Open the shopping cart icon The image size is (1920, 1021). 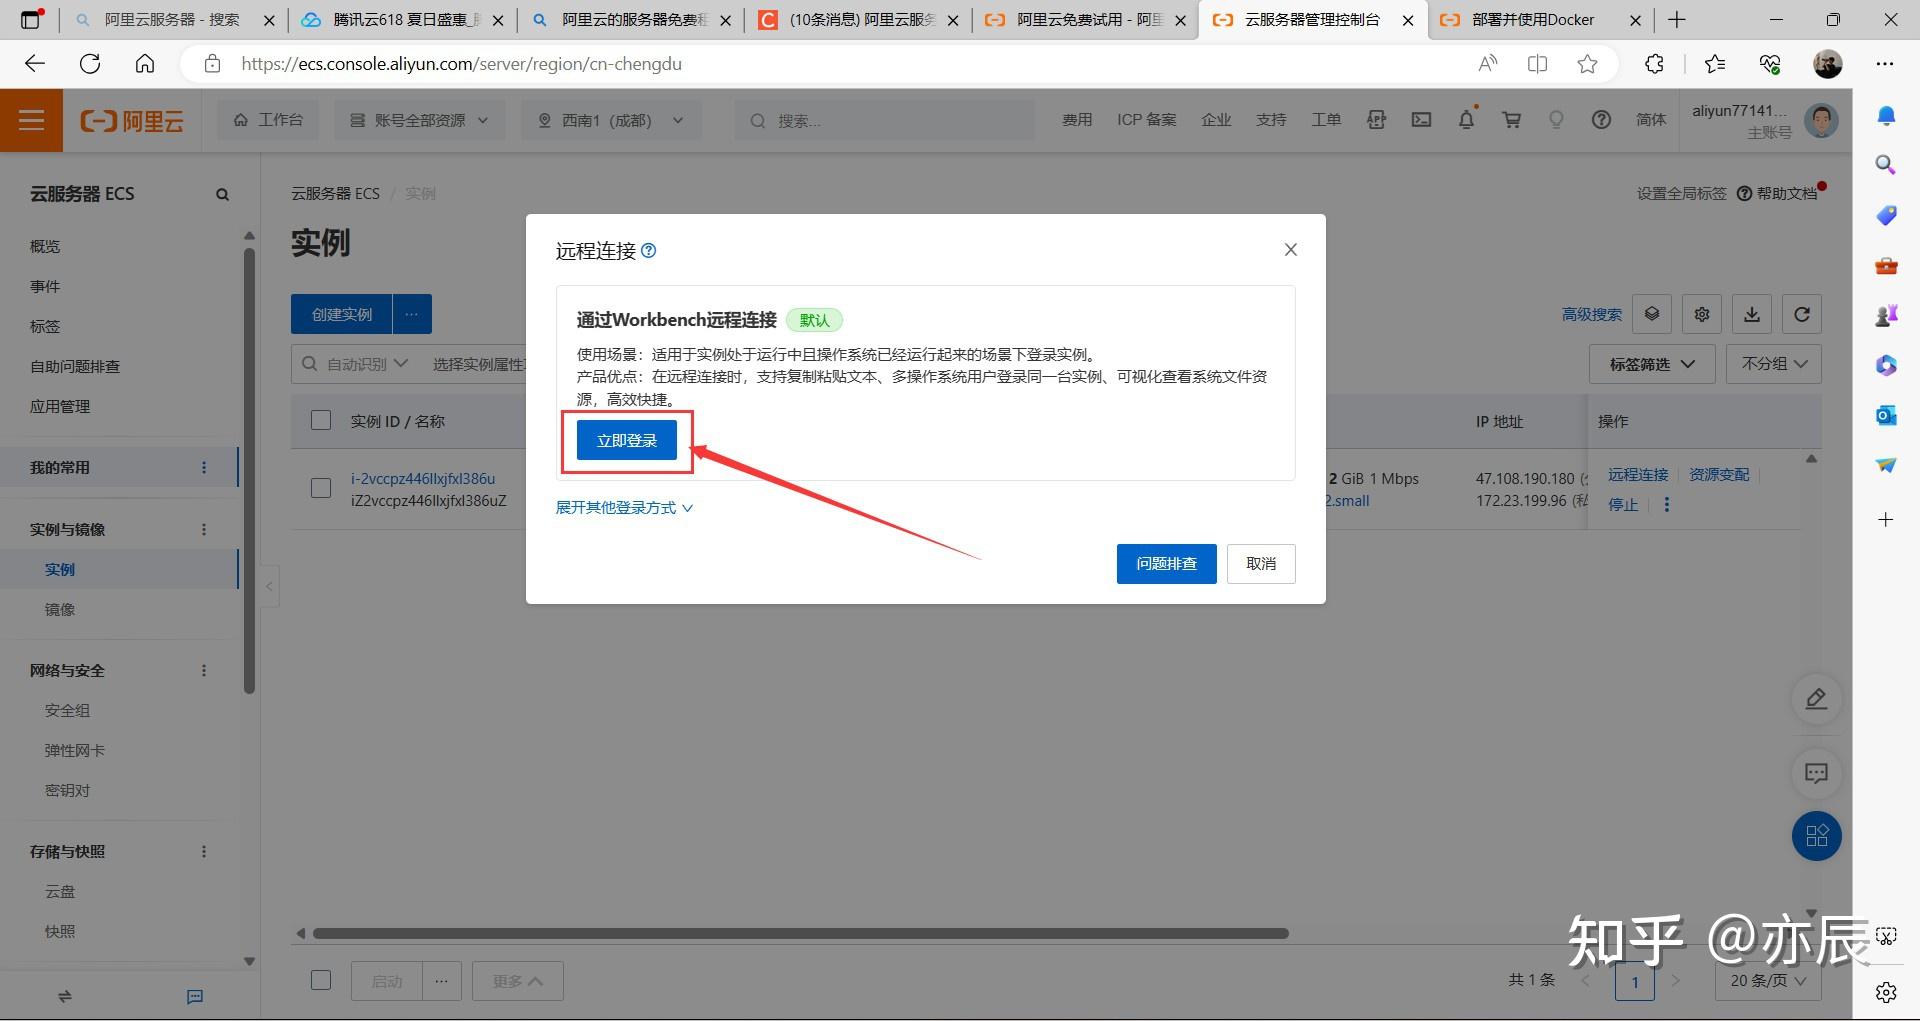[x=1512, y=120]
